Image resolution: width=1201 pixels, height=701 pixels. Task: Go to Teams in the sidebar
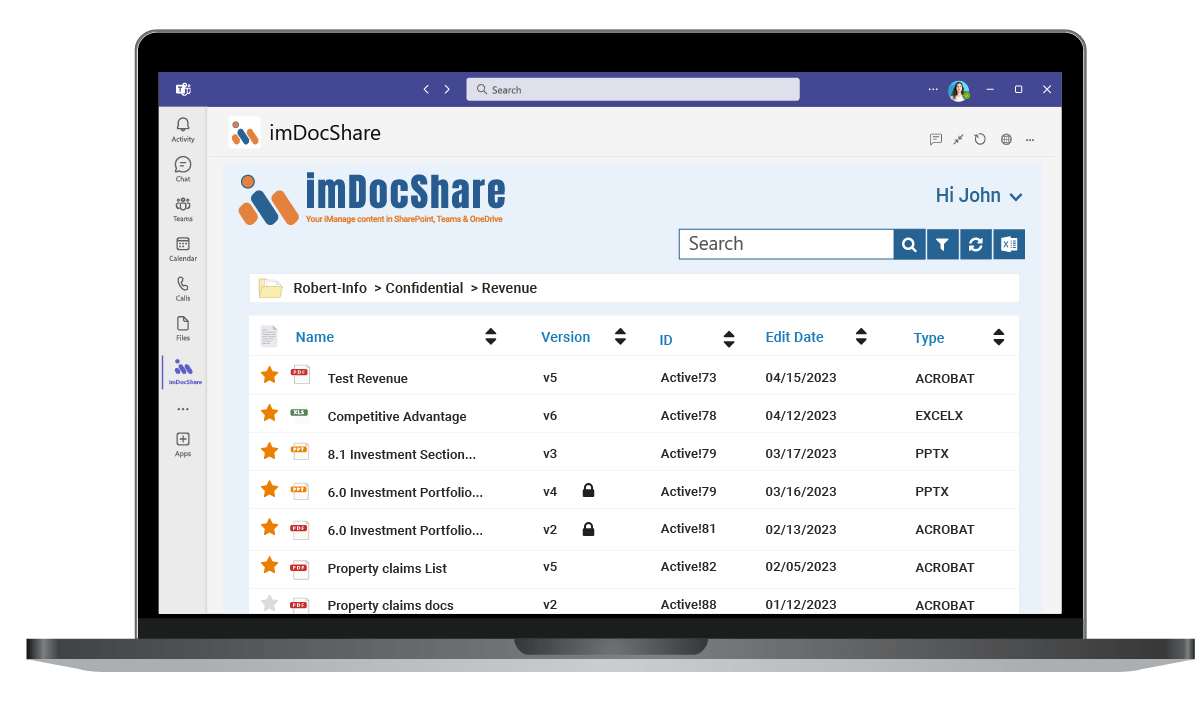183,209
